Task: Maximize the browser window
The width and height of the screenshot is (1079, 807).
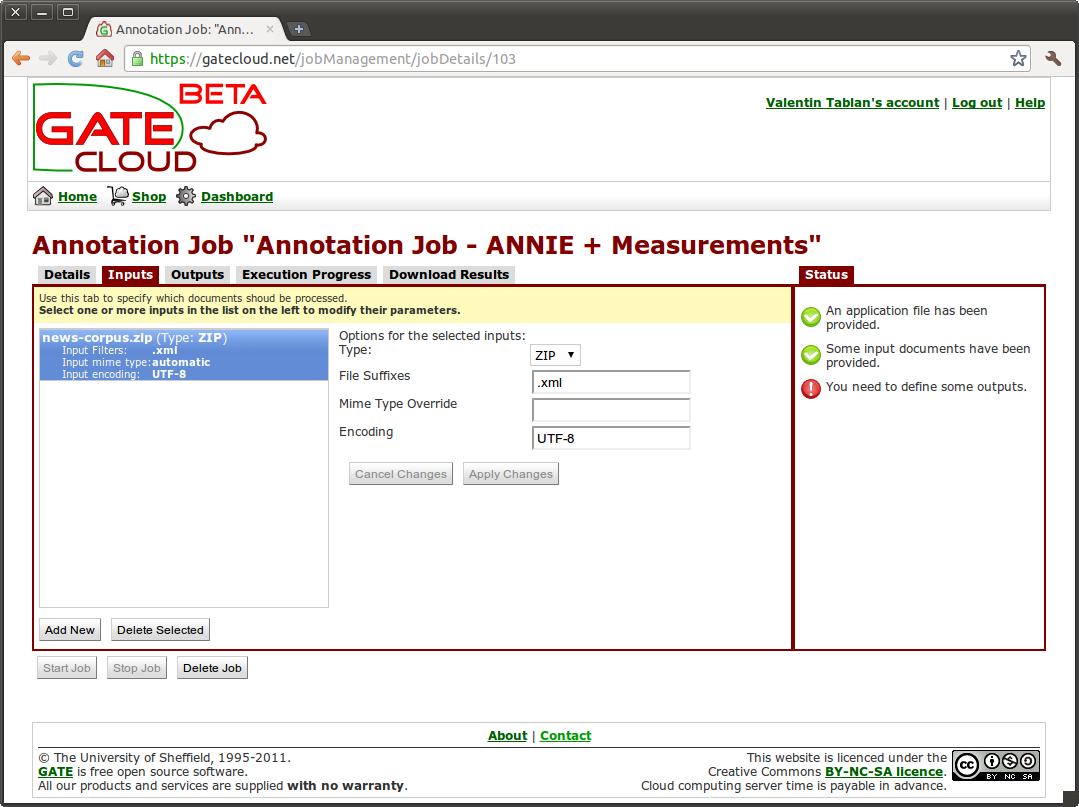Action: point(67,12)
